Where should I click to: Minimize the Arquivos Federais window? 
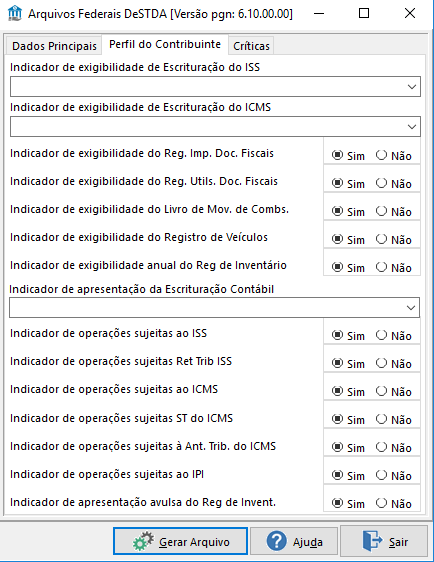coord(319,14)
